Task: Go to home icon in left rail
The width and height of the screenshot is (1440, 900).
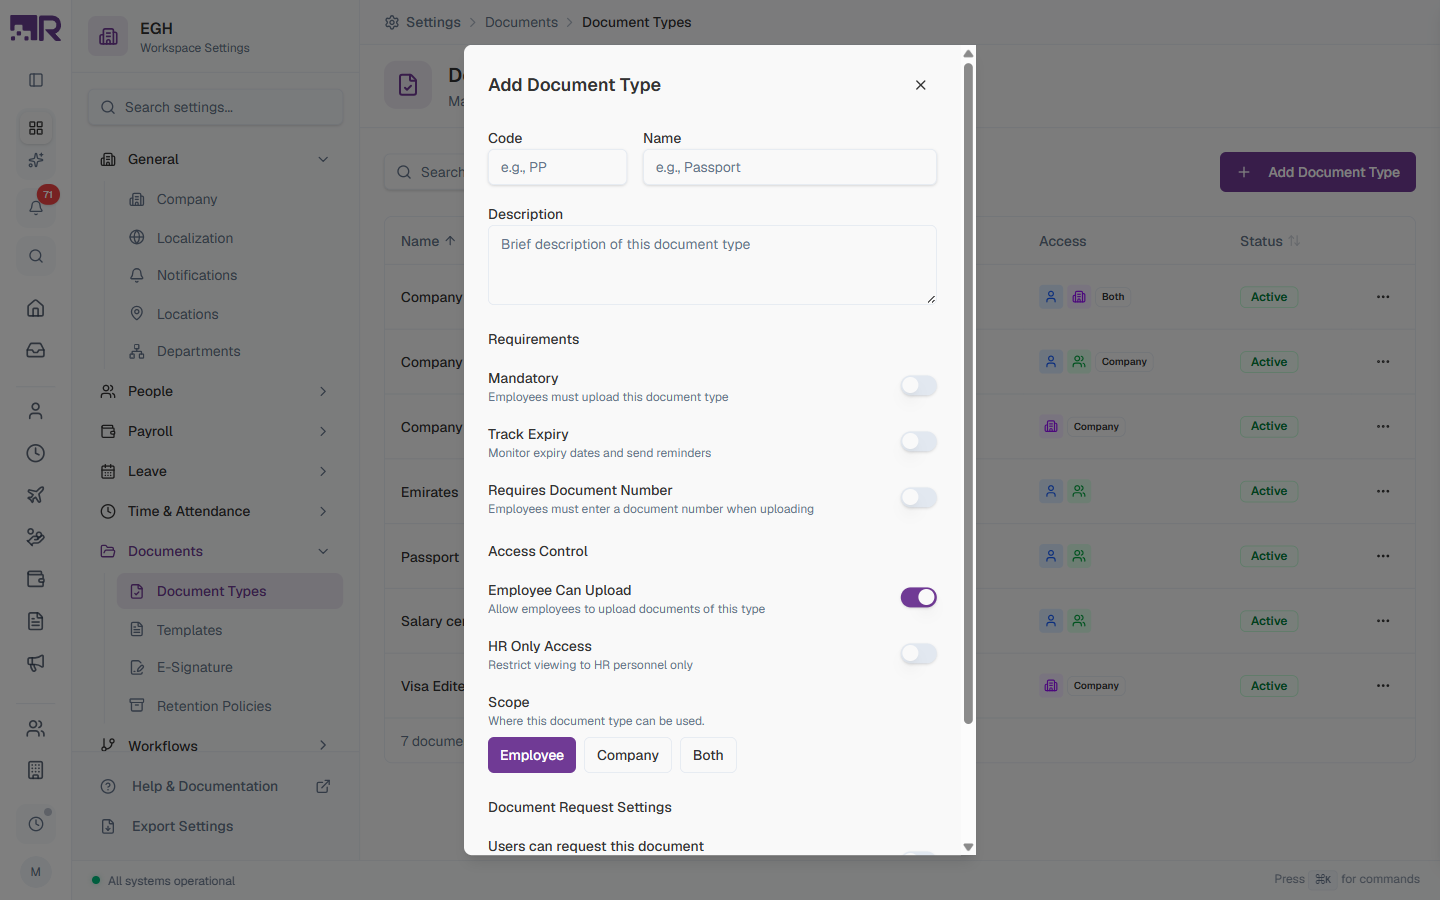Action: point(36,308)
